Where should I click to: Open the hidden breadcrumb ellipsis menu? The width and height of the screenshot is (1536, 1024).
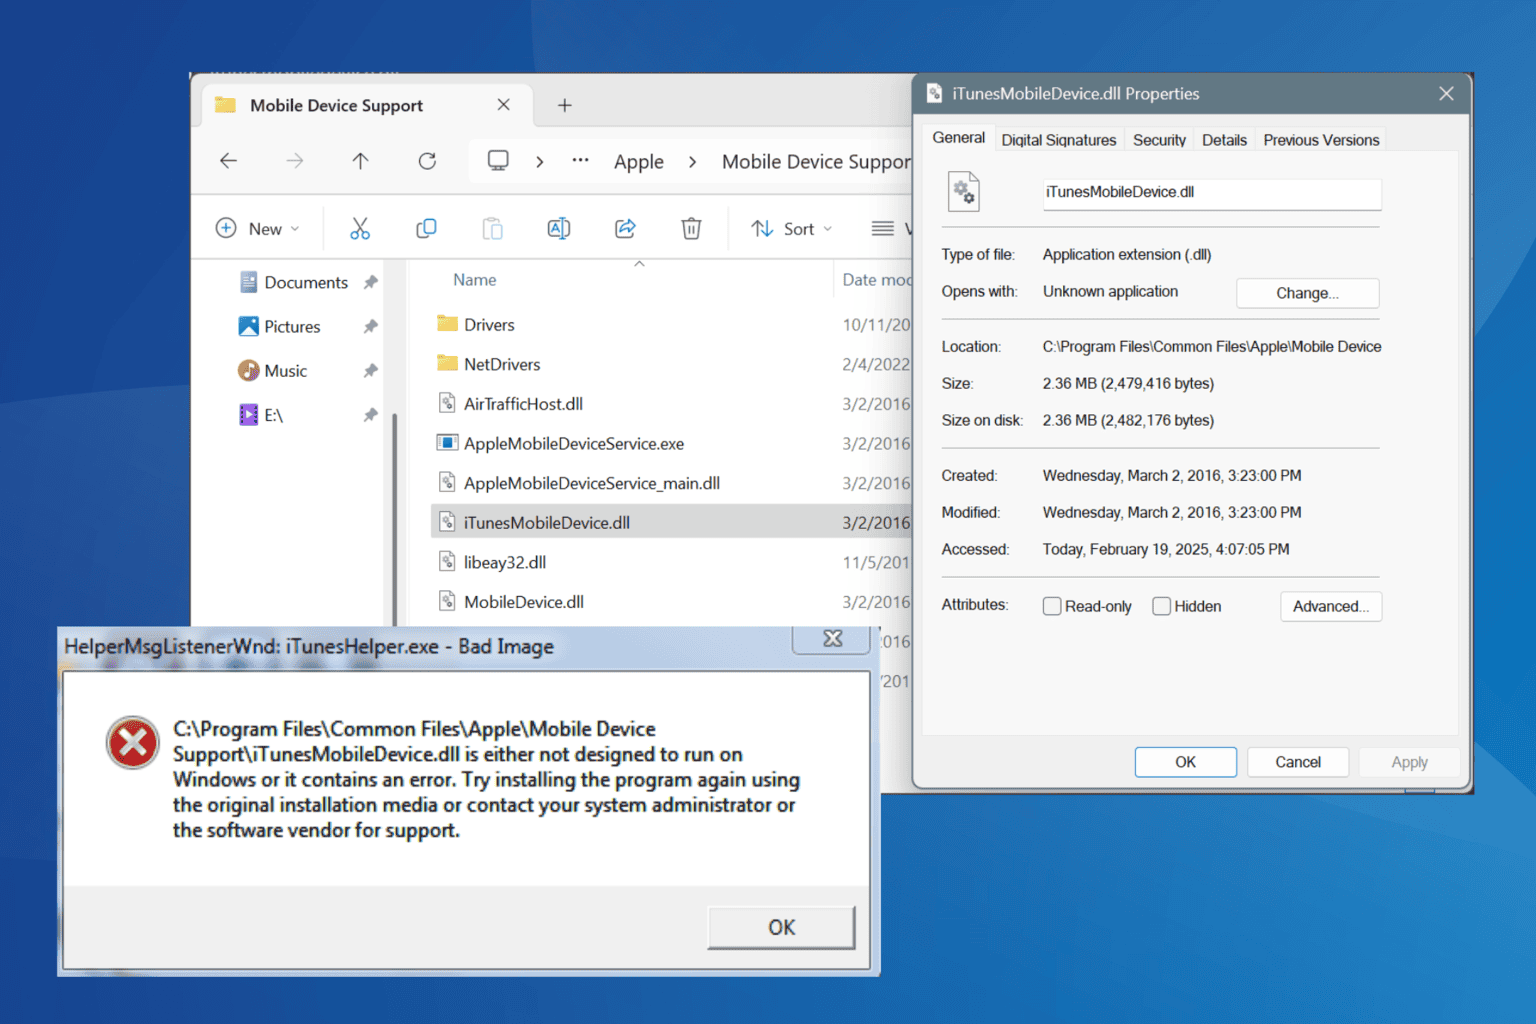pos(580,161)
